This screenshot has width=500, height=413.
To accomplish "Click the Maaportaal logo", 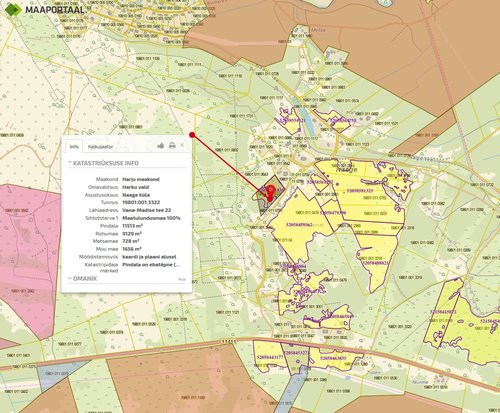I will tap(45, 9).
